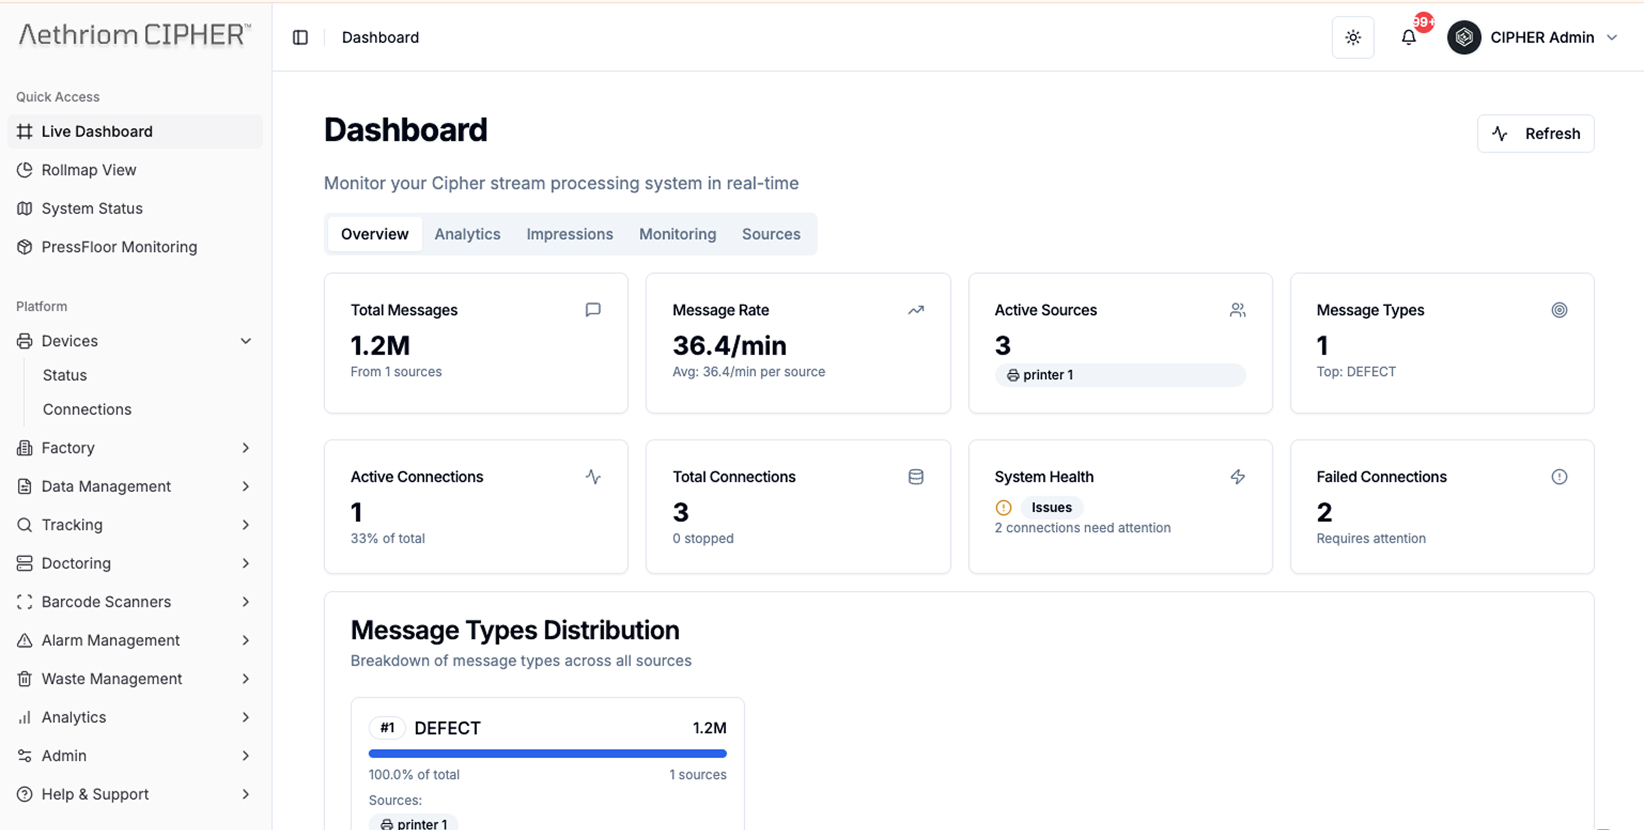
Task: Open the Impressions tab
Action: click(x=570, y=234)
